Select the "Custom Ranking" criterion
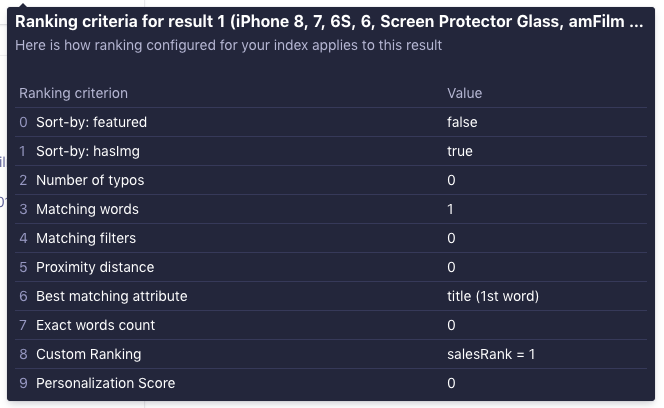This screenshot has width=664, height=408. point(88,354)
